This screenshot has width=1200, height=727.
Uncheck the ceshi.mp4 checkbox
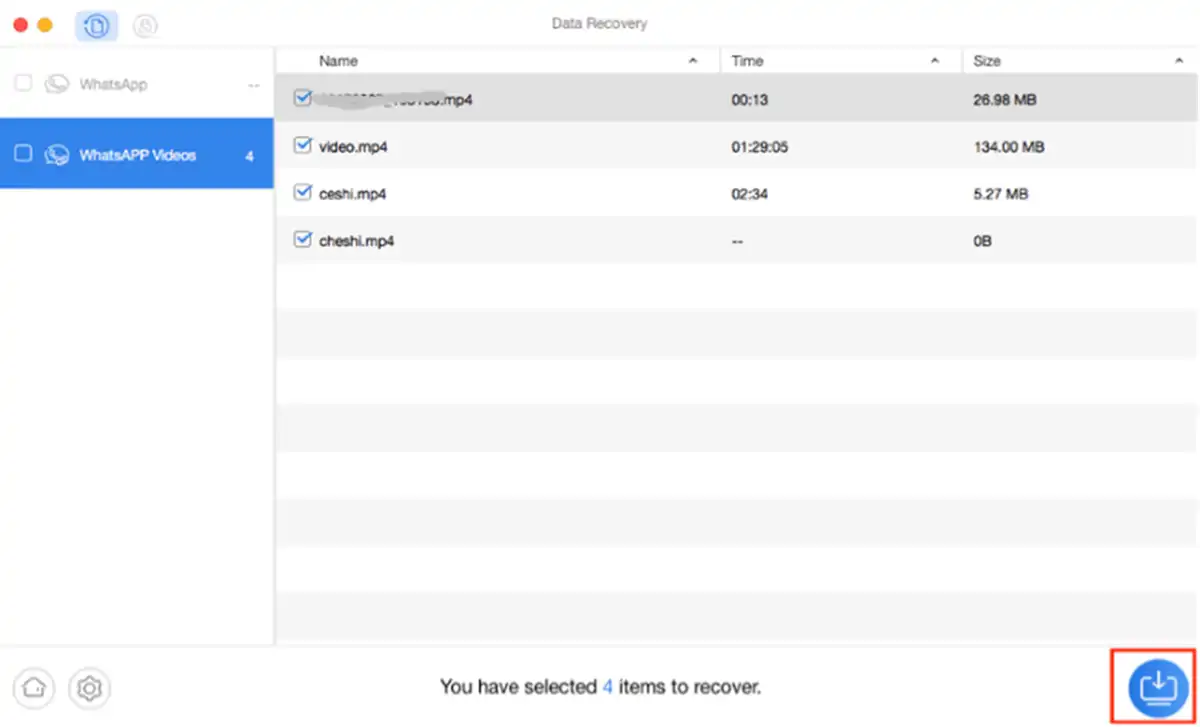point(302,193)
